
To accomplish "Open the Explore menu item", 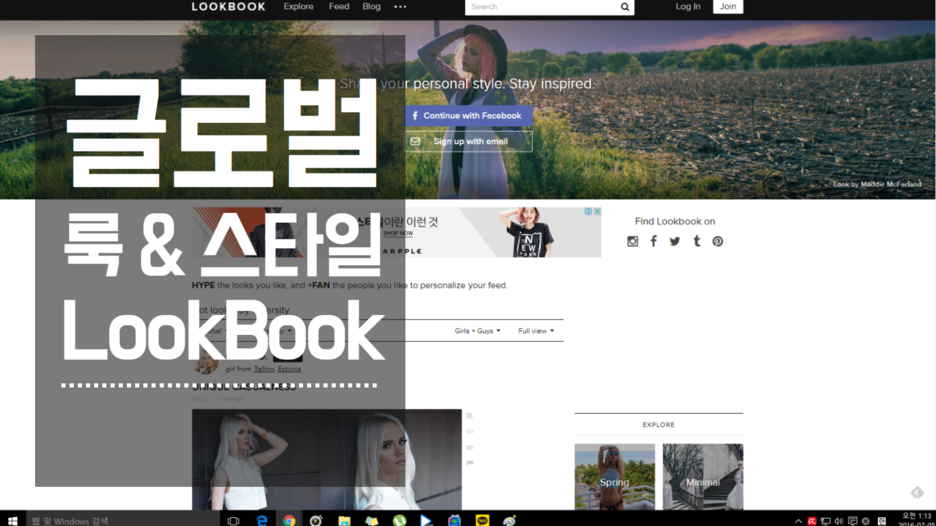I will click(298, 7).
